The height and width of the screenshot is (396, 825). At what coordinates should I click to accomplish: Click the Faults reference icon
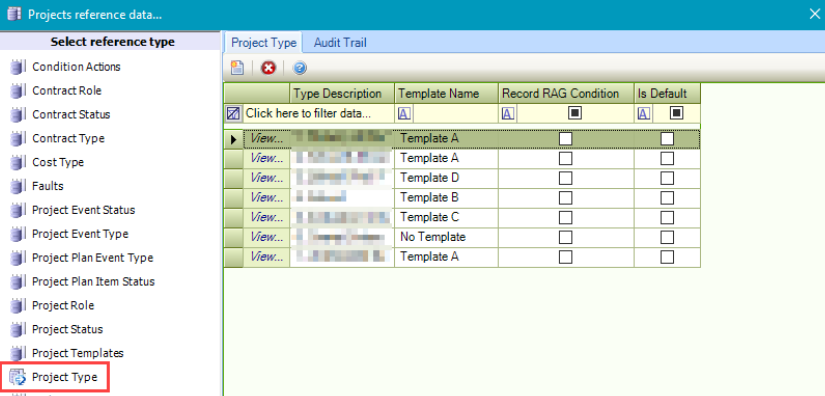[x=17, y=186]
